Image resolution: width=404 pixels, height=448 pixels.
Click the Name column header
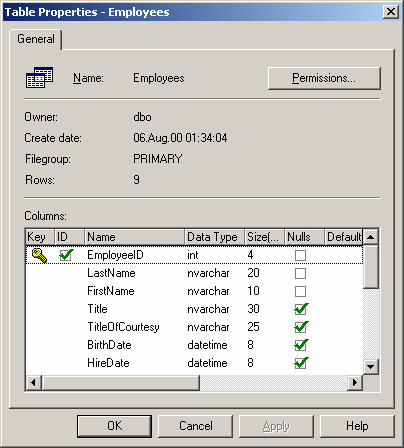(x=135, y=237)
